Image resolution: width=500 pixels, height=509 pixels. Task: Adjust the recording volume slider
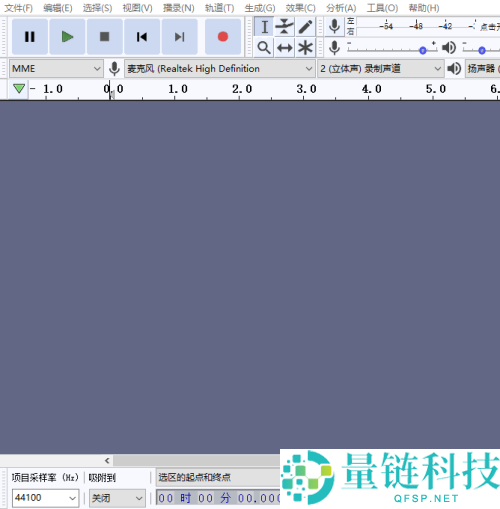point(392,50)
